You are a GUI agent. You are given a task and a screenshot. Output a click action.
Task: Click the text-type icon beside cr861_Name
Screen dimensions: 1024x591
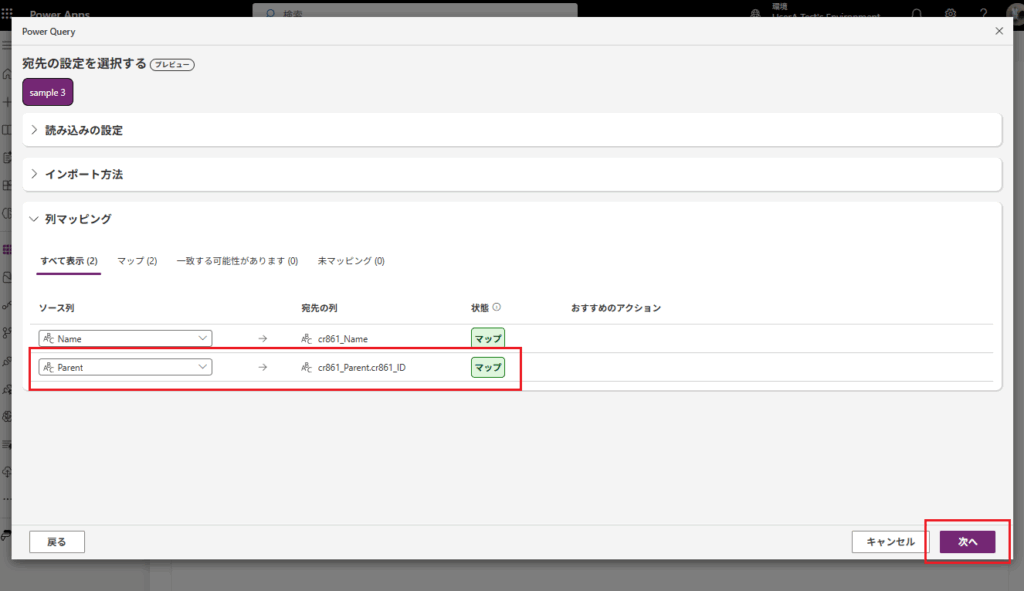click(x=307, y=339)
